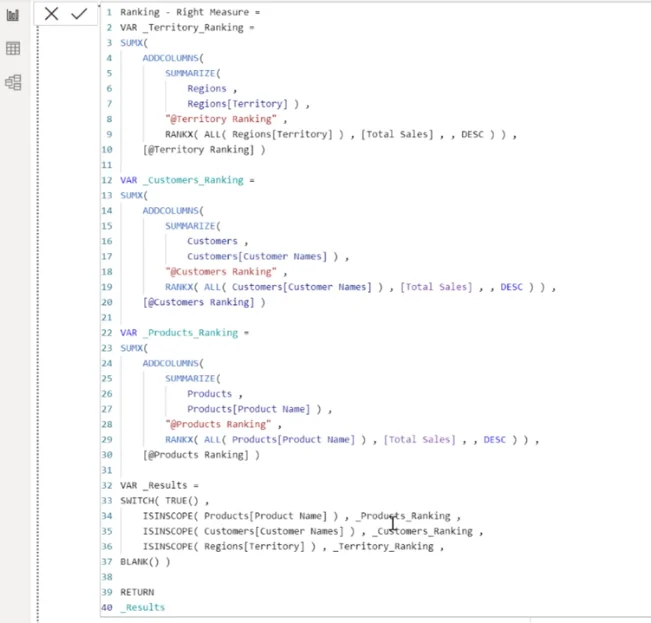Click DESC keyword on line 9
This screenshot has height=623, width=651.
click(x=472, y=134)
